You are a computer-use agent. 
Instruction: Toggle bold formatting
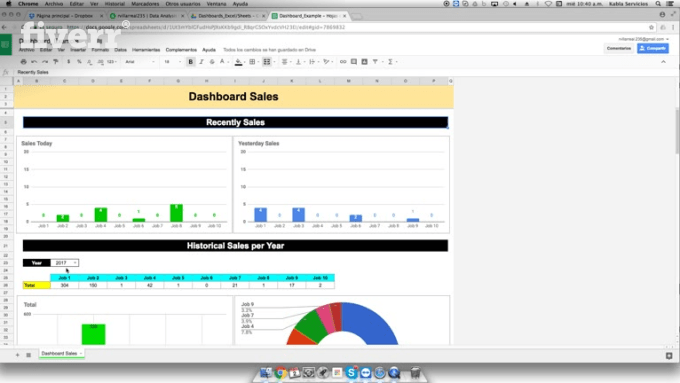click(x=190, y=62)
